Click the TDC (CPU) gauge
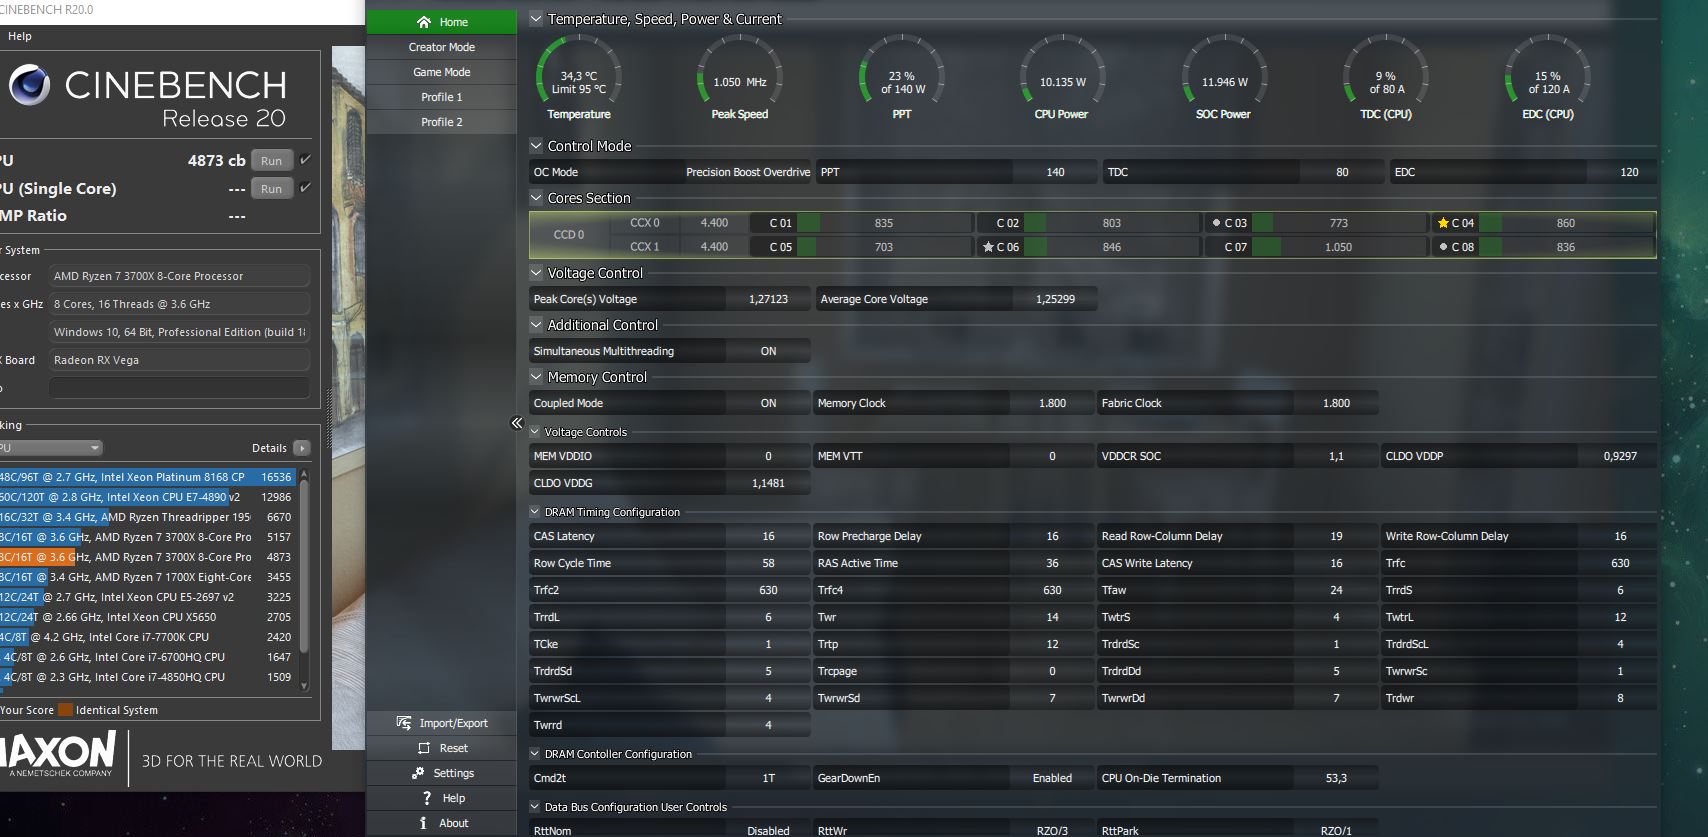 (1385, 78)
